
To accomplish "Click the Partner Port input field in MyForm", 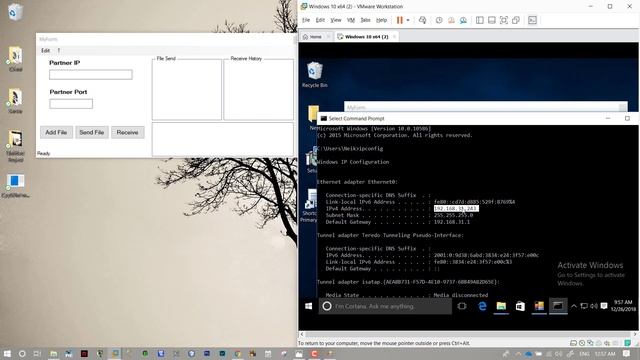I will pos(71,104).
